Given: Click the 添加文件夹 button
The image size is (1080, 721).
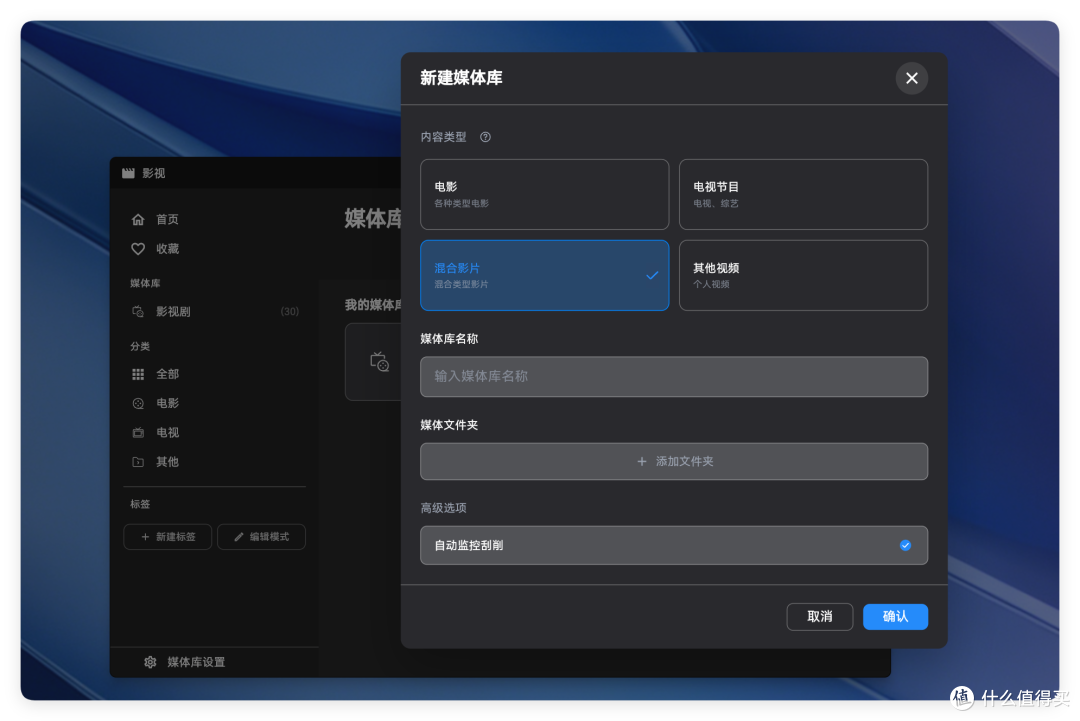Looking at the screenshot, I should point(674,461).
